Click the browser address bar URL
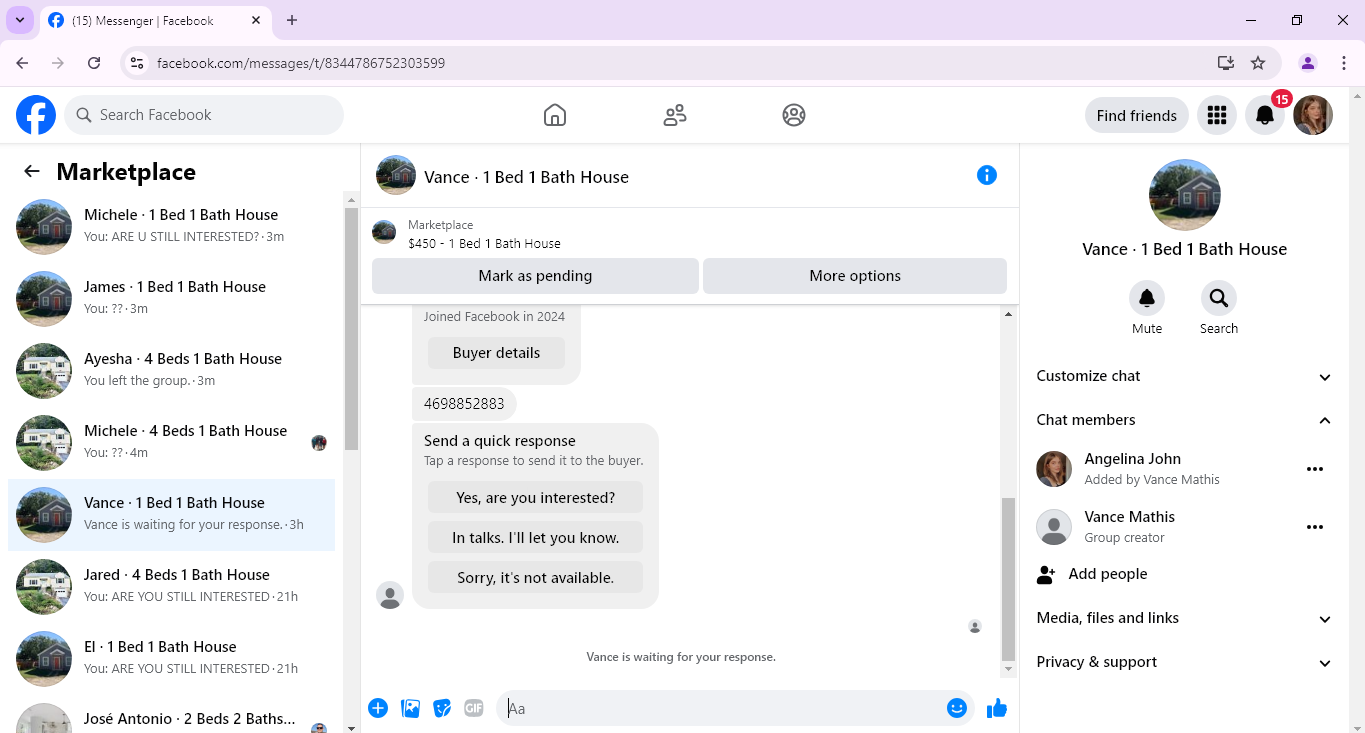 301,63
